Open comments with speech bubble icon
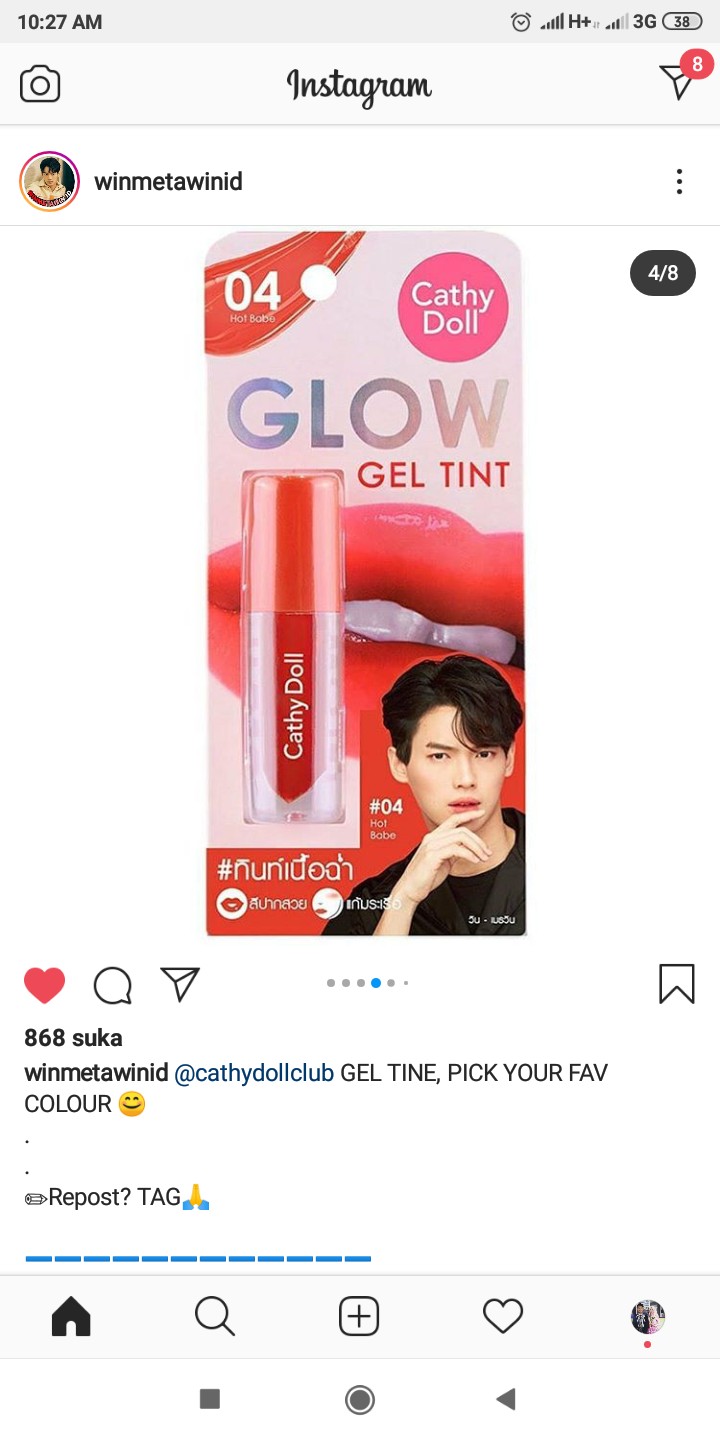 pyautogui.click(x=113, y=985)
